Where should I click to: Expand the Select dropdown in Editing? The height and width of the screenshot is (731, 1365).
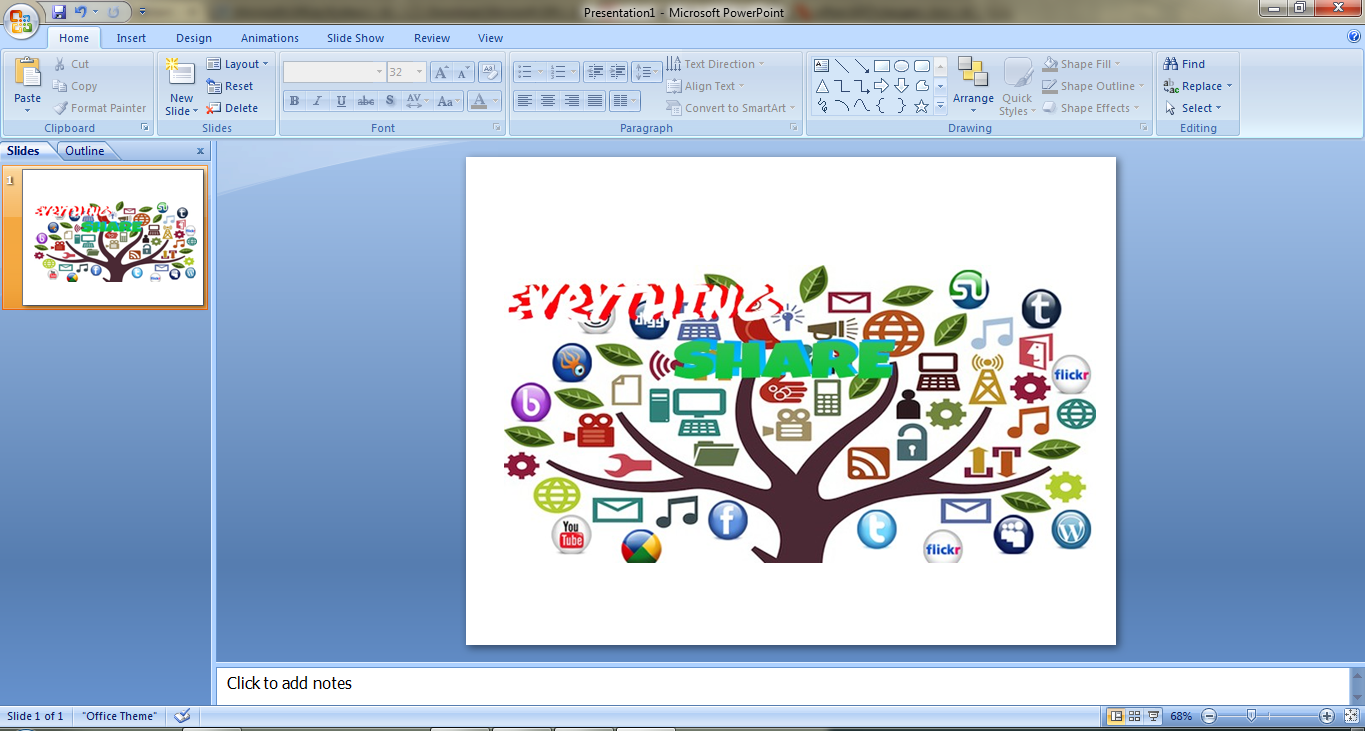(1193, 108)
